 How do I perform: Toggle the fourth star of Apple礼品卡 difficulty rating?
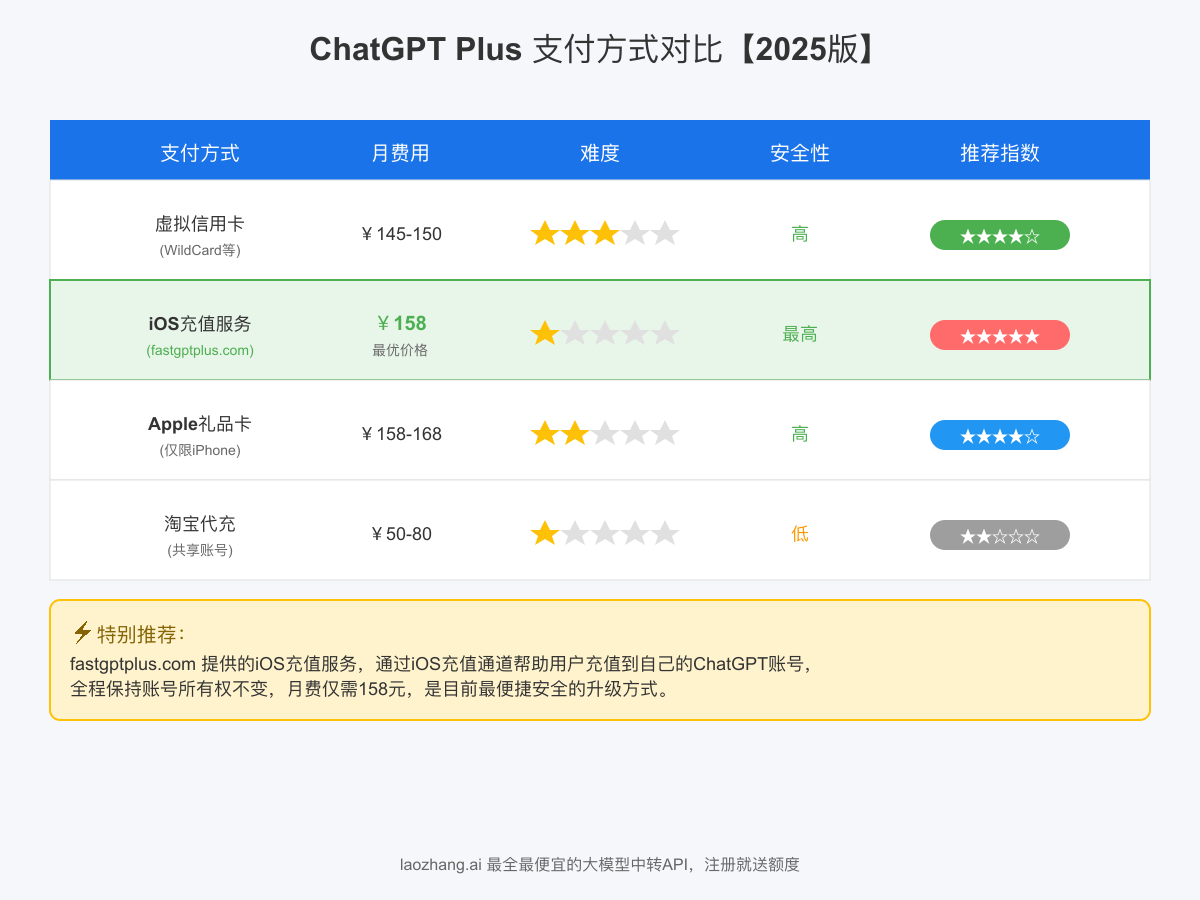click(x=635, y=433)
